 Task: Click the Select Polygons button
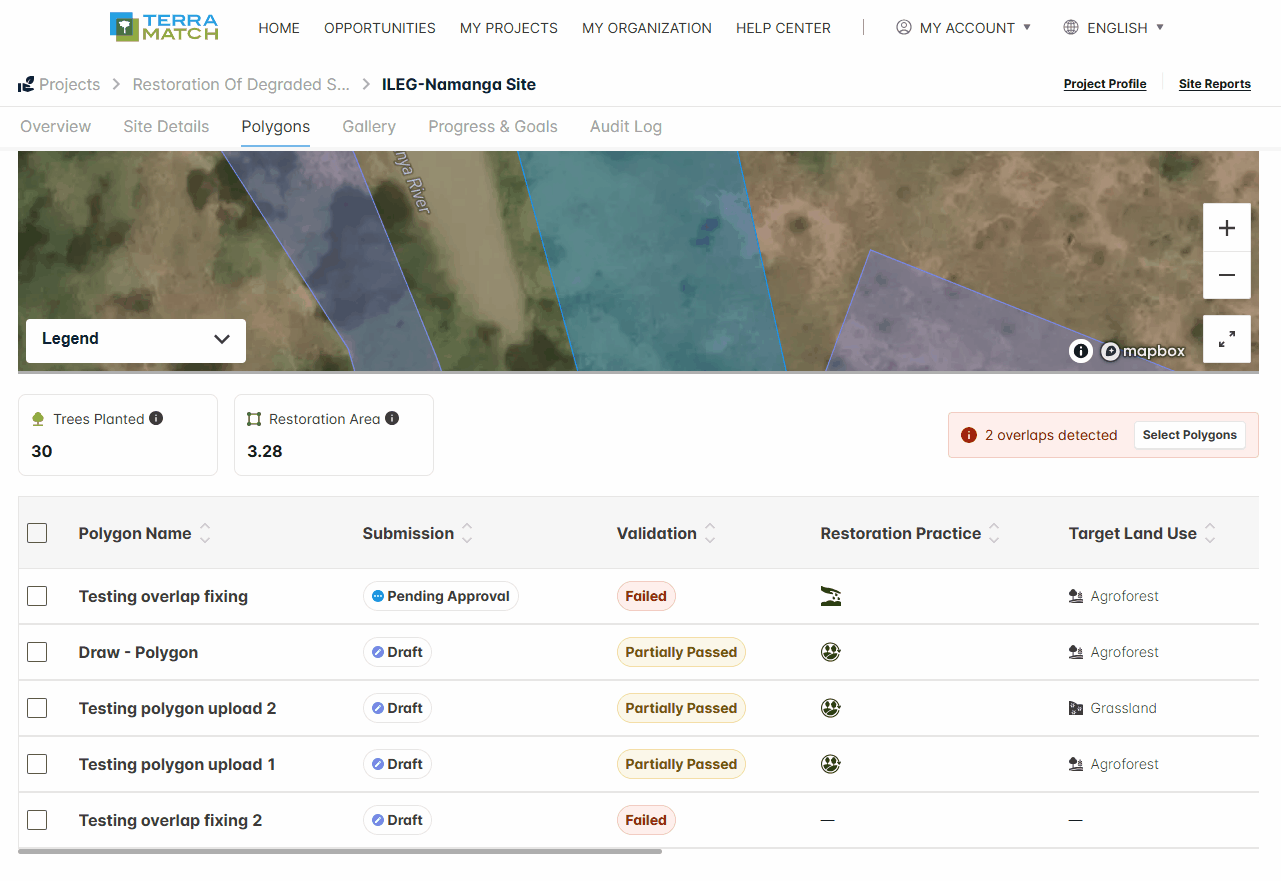click(x=1190, y=435)
